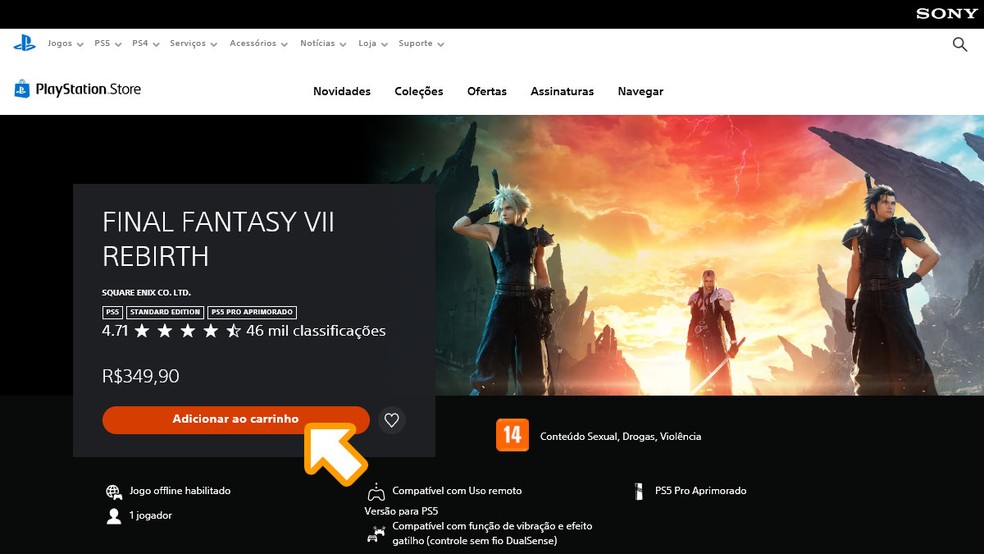Click the single player person icon

(114, 516)
